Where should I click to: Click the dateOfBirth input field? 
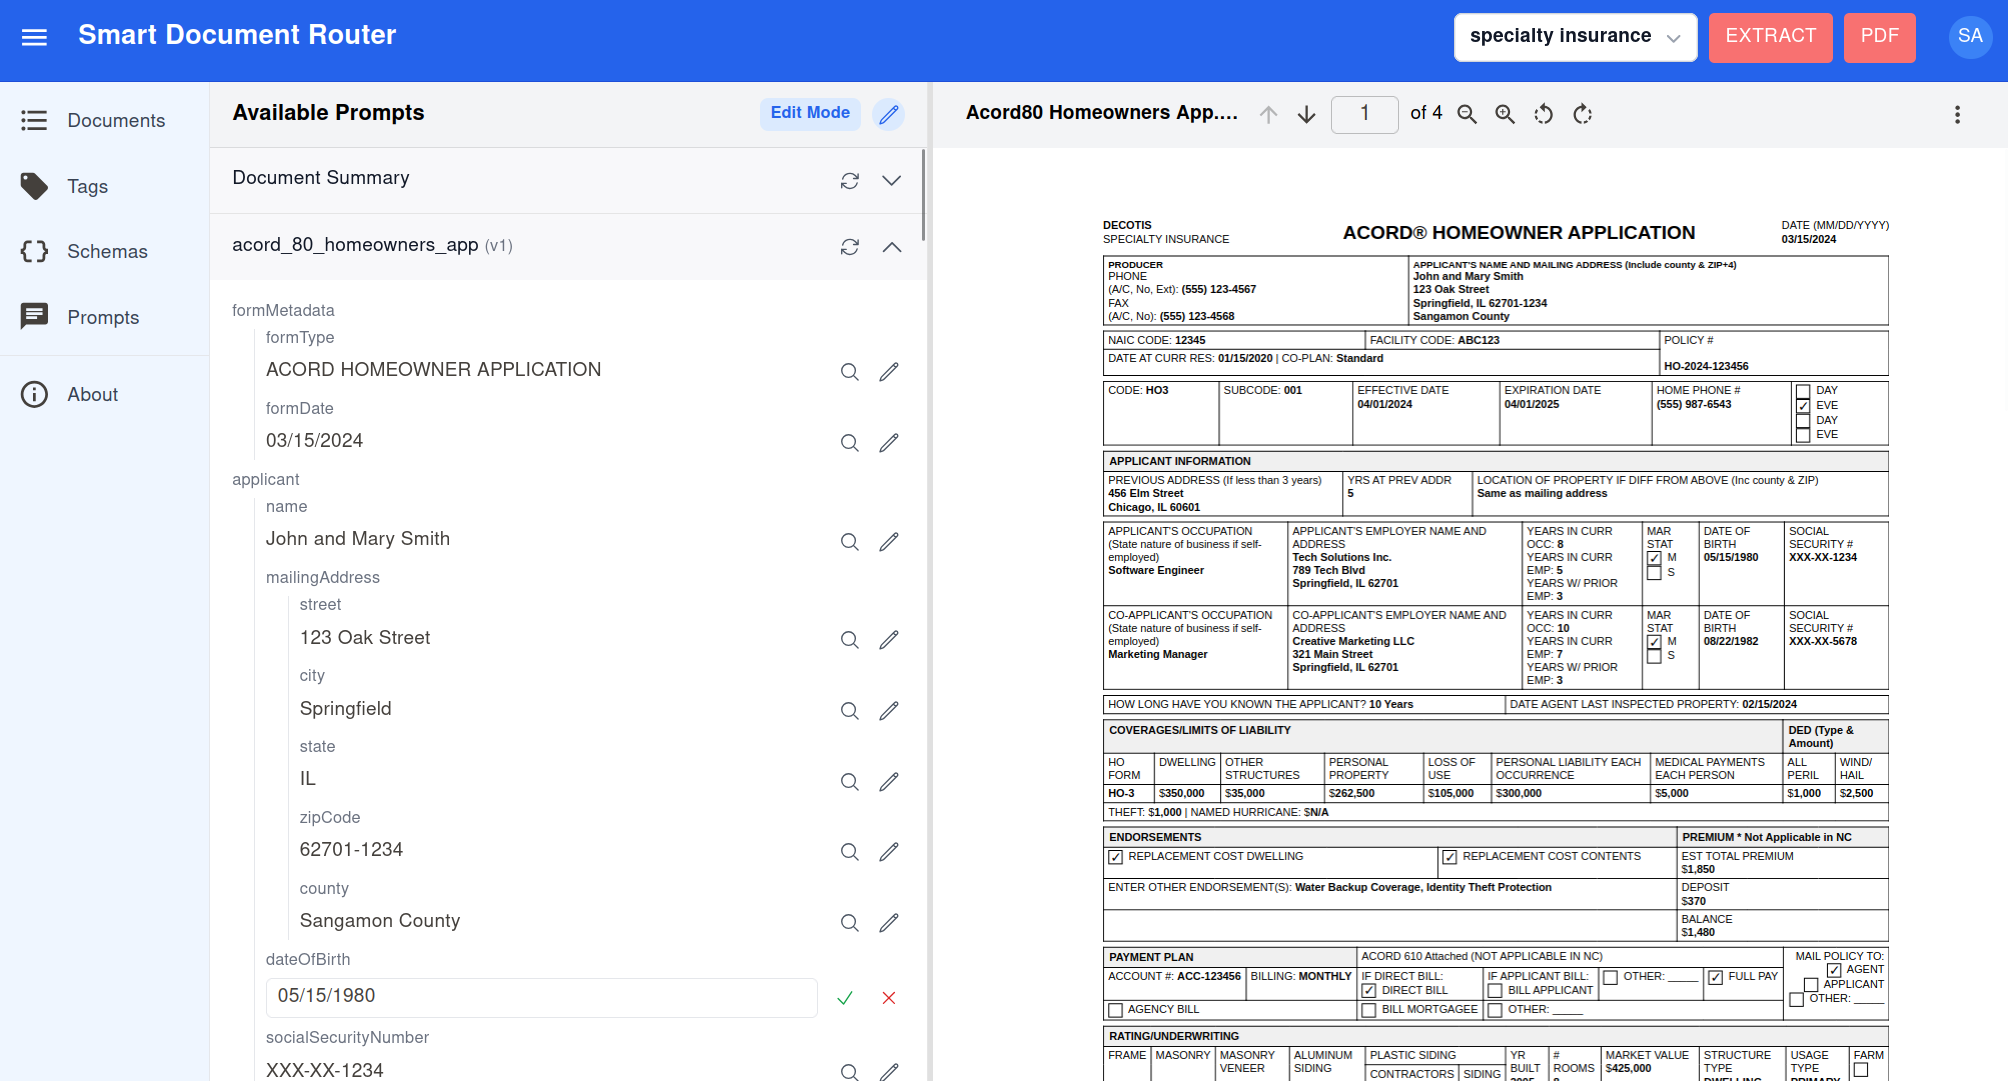click(540, 996)
